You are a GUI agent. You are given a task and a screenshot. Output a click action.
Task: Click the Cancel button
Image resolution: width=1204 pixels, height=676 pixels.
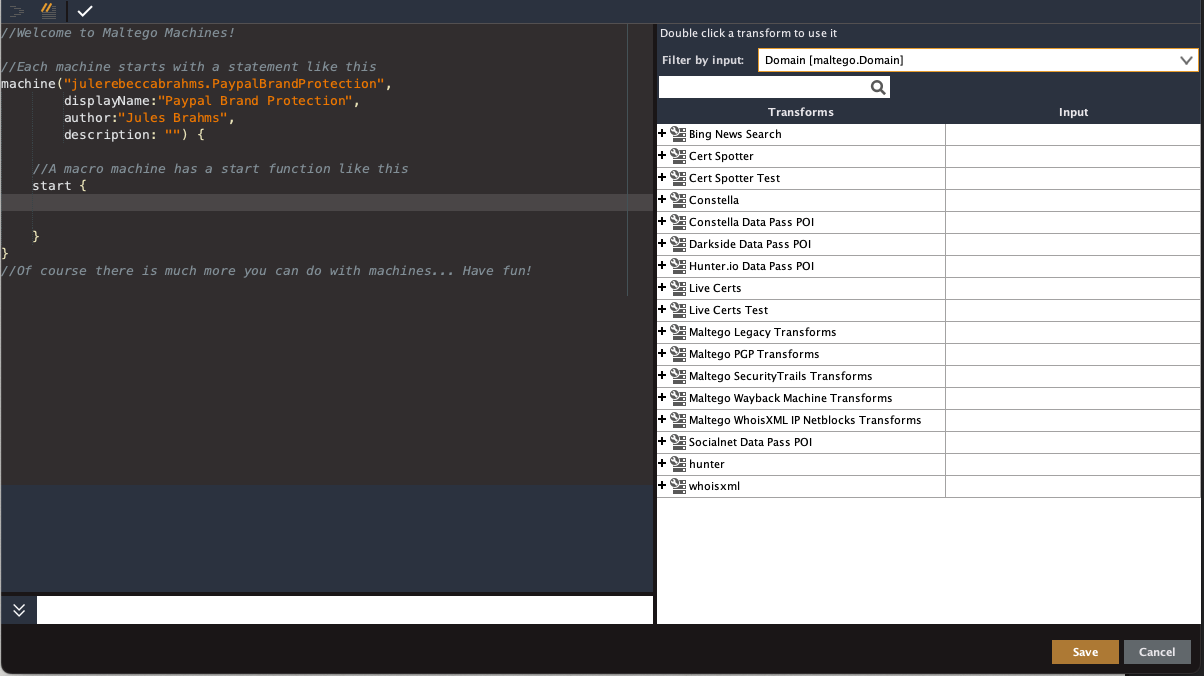[1157, 652]
